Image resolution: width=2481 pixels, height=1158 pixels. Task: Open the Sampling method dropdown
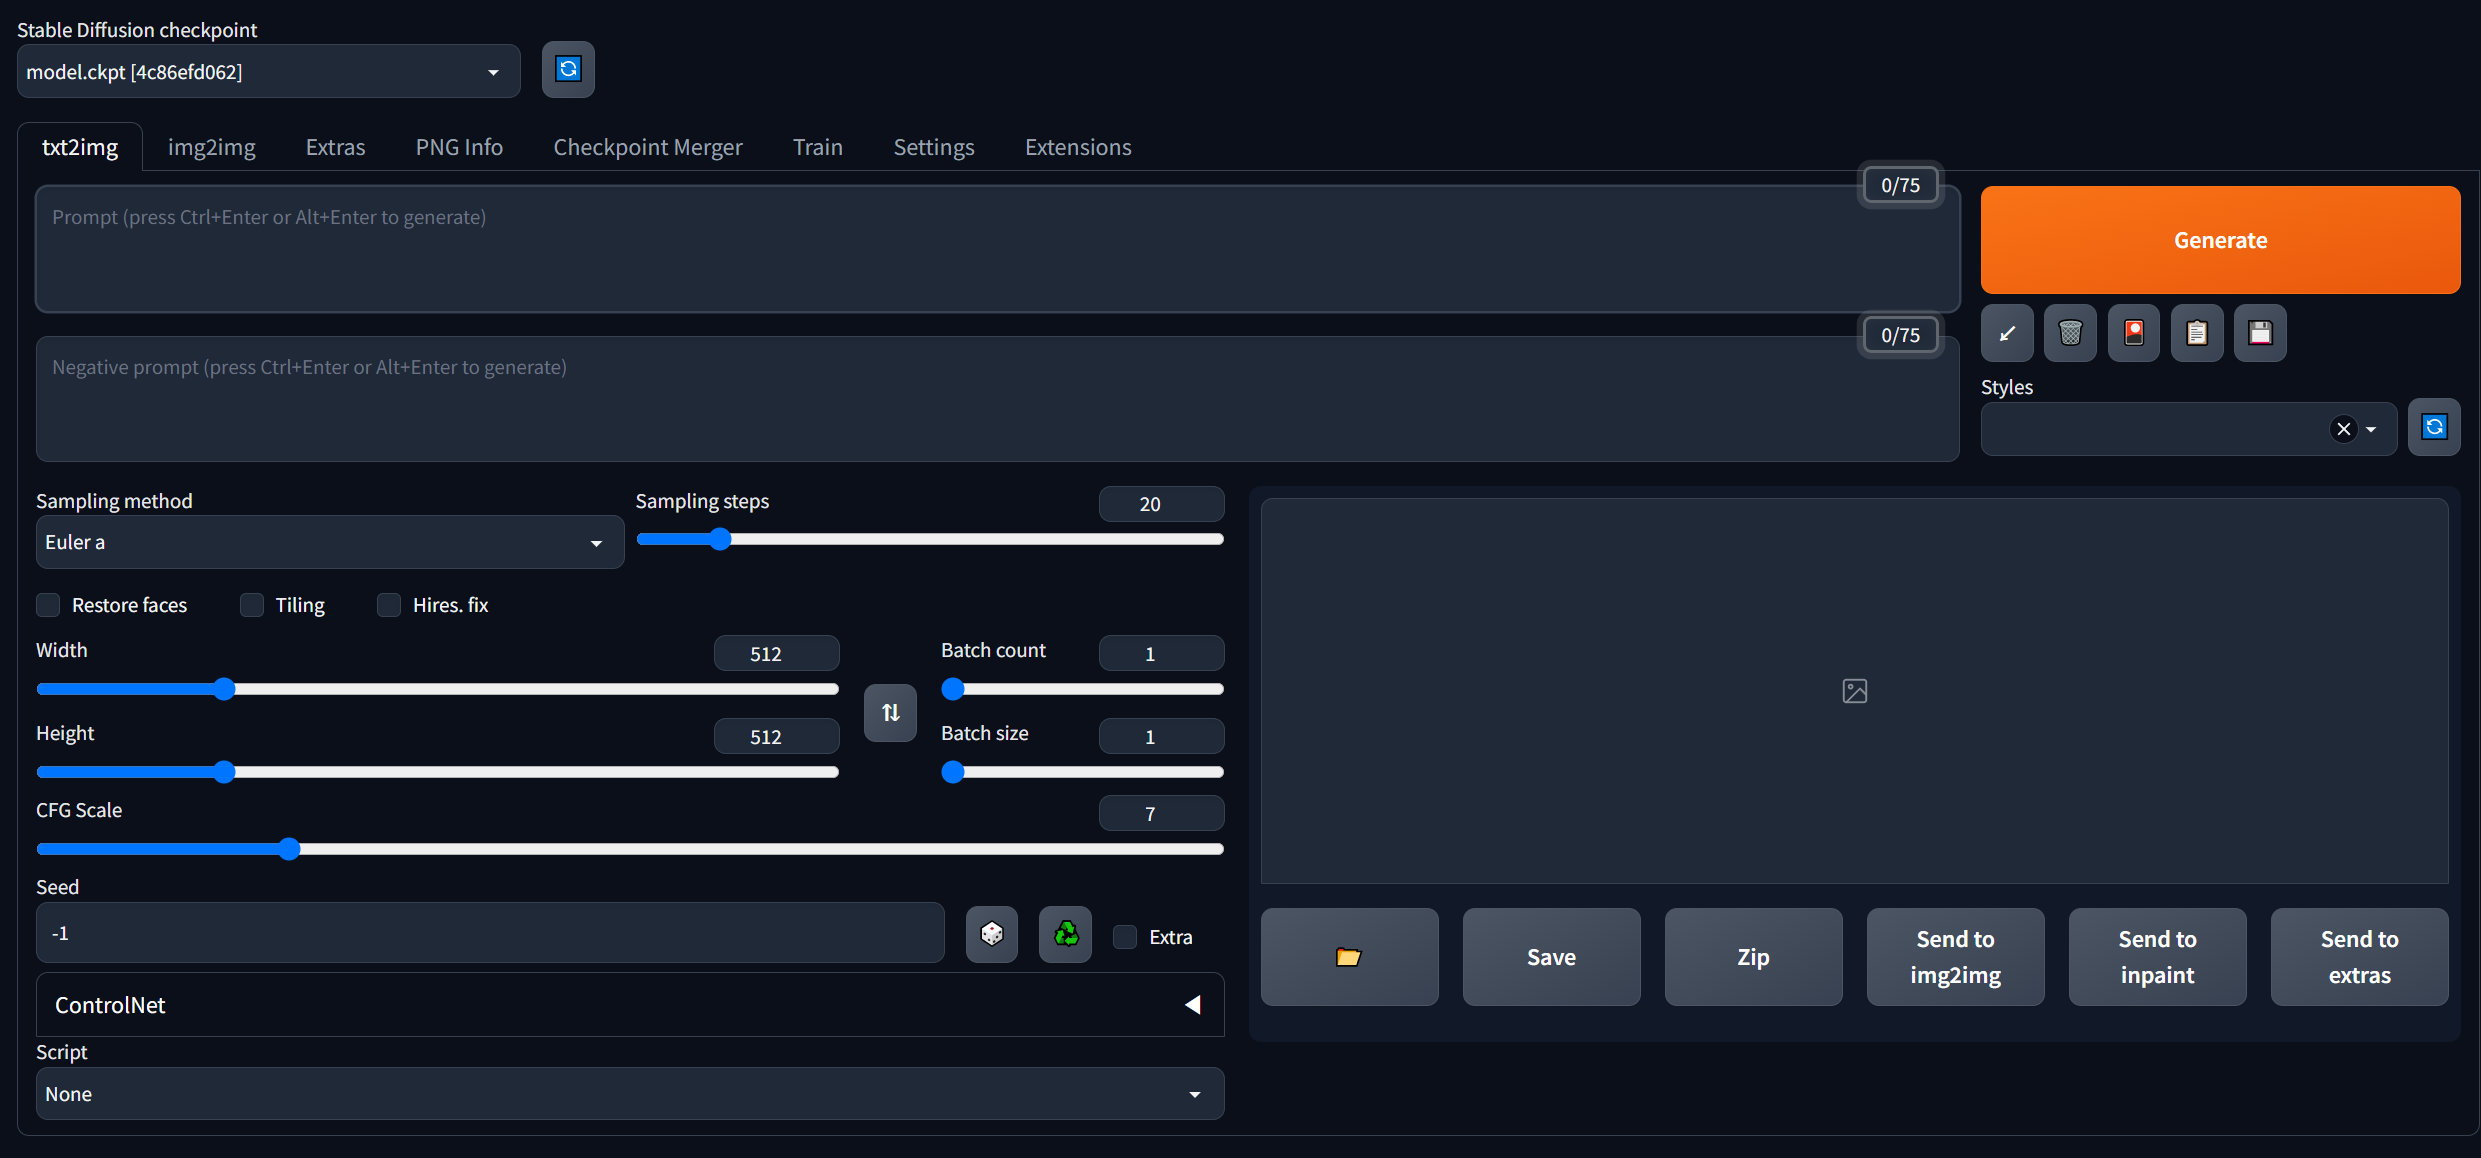click(328, 542)
